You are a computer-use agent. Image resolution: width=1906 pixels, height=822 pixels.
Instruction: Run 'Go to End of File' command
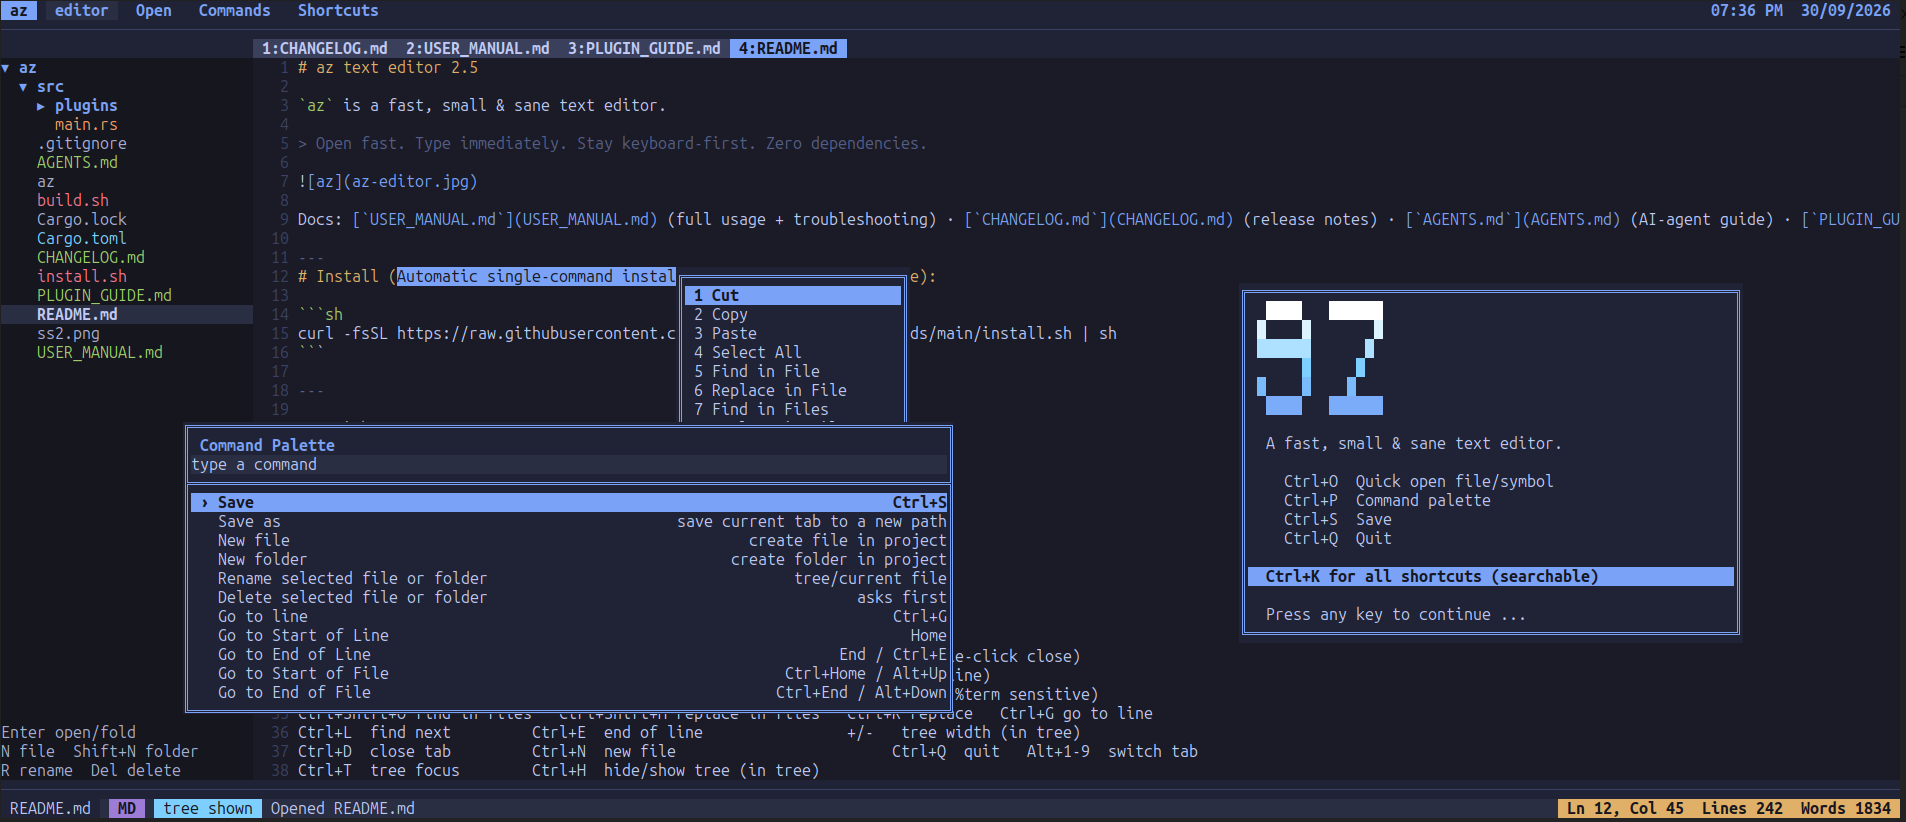[x=569, y=693]
